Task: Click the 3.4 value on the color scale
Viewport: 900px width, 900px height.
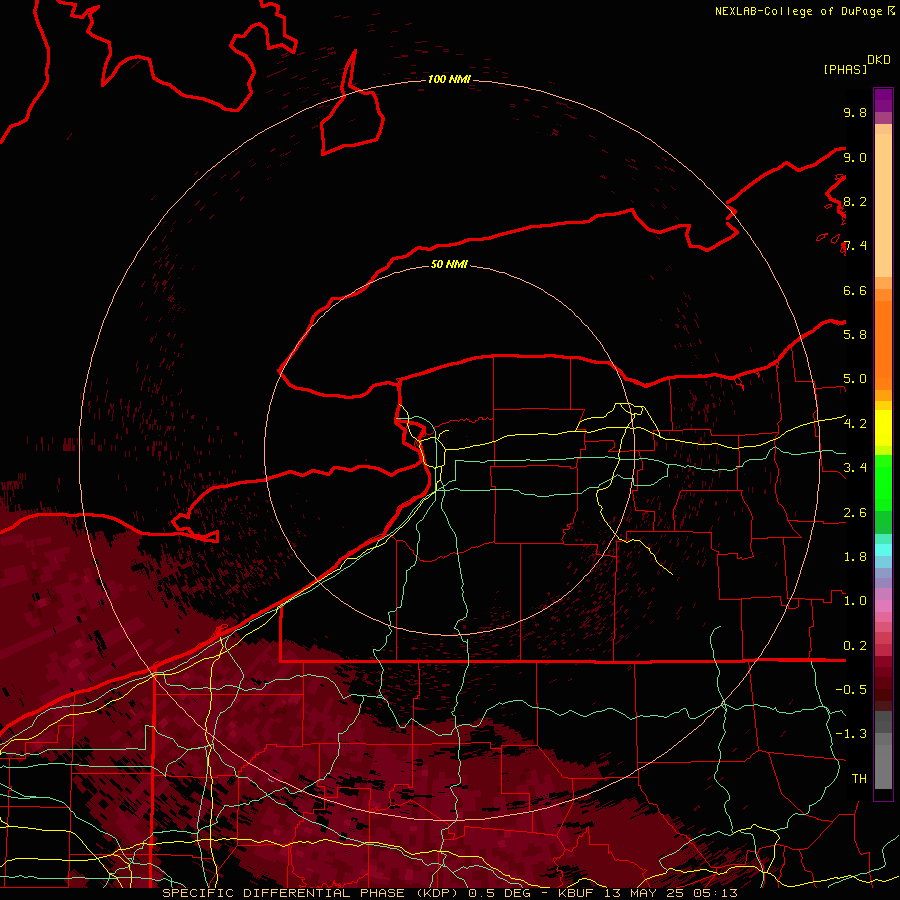Action: [x=855, y=467]
